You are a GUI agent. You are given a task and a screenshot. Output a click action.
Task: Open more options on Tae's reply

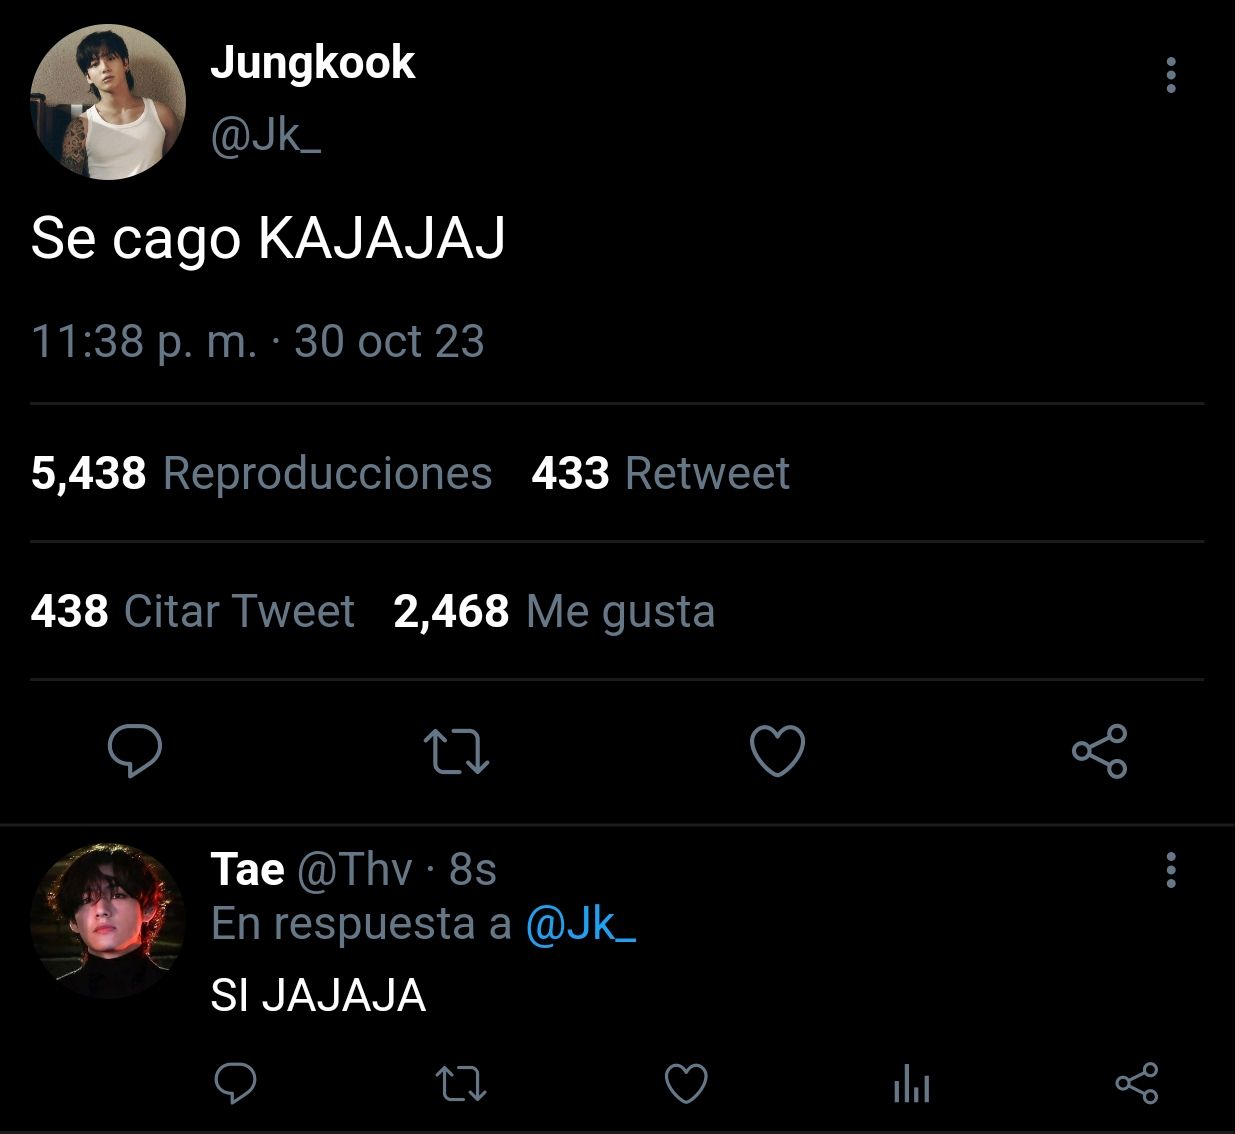(1171, 871)
